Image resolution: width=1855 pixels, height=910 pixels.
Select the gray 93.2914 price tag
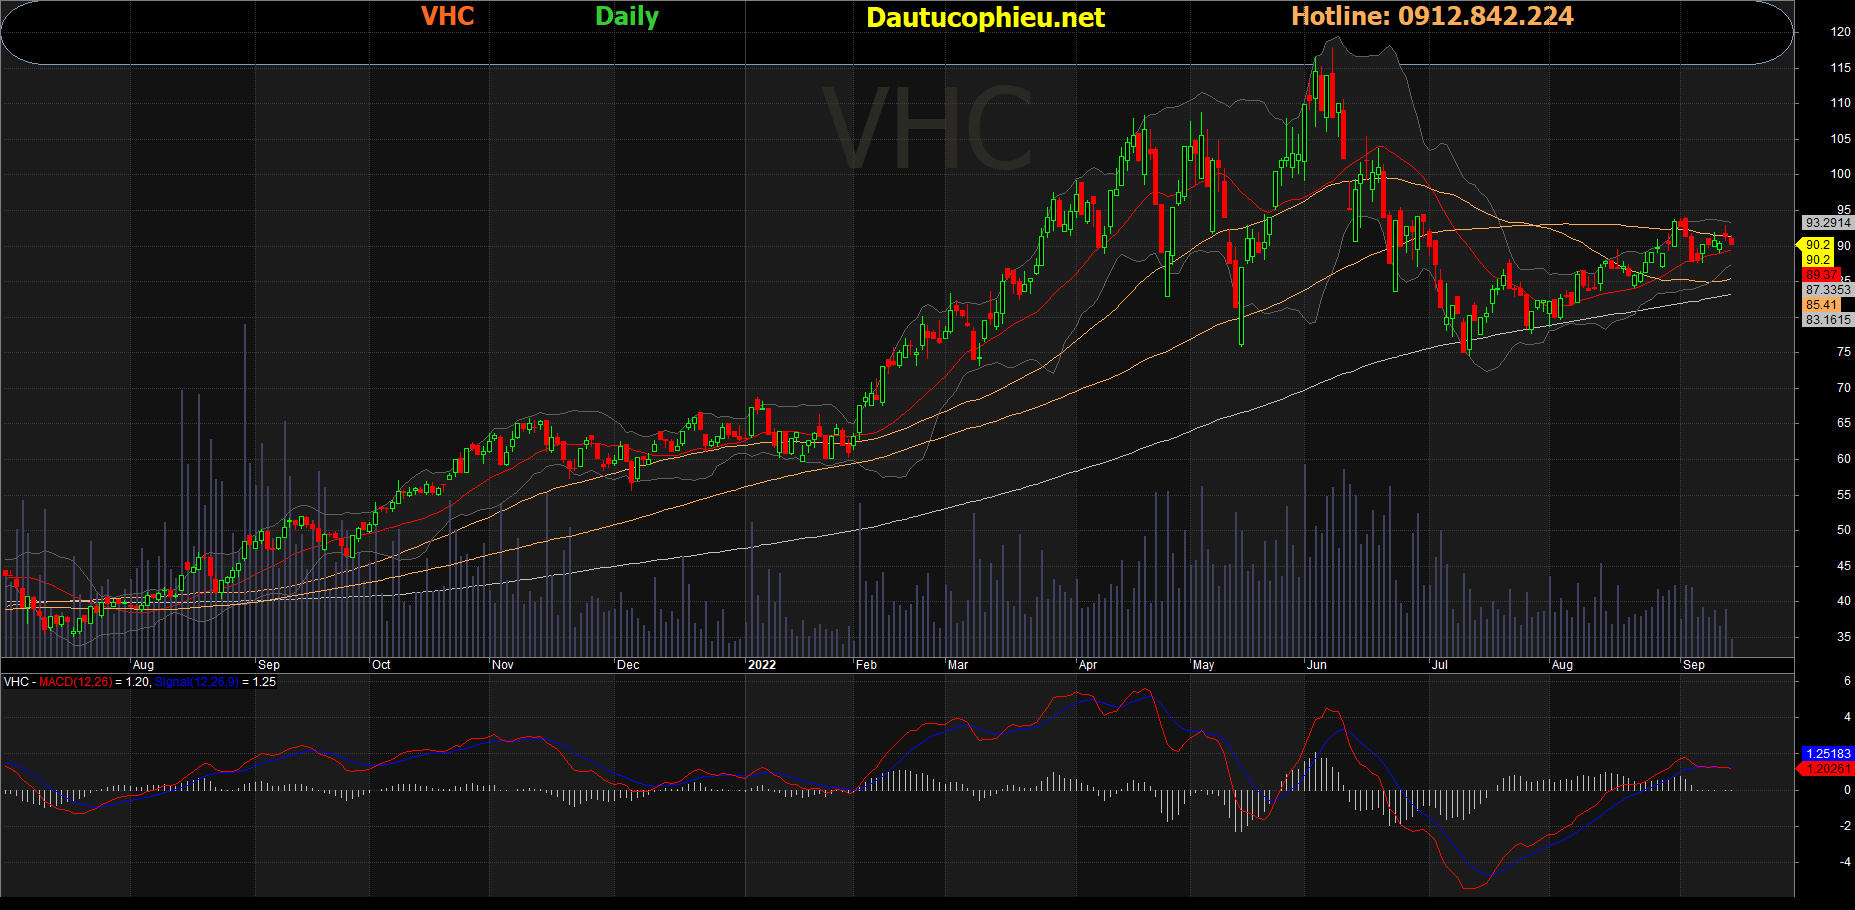(x=1827, y=223)
